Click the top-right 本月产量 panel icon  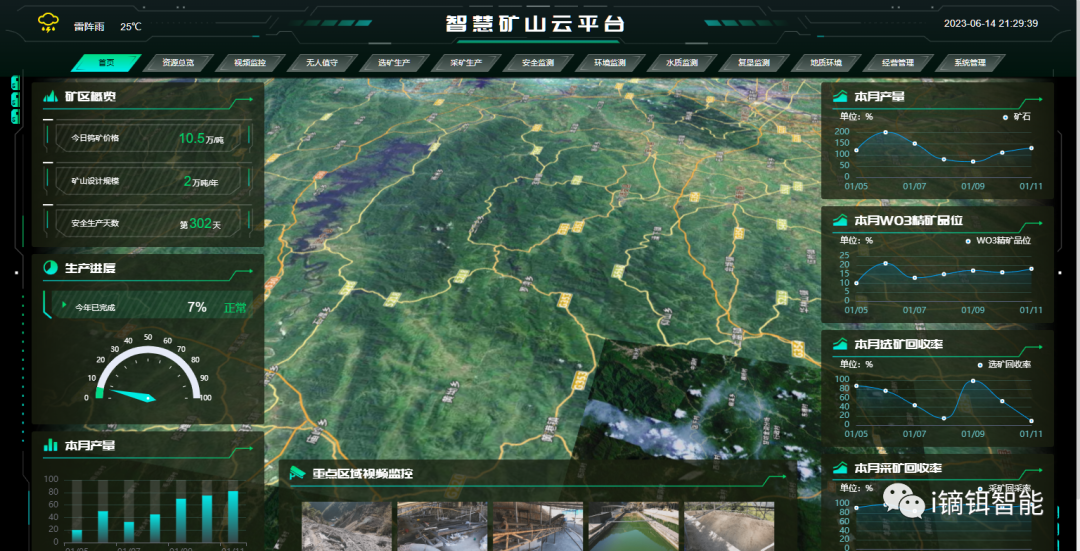(x=840, y=97)
